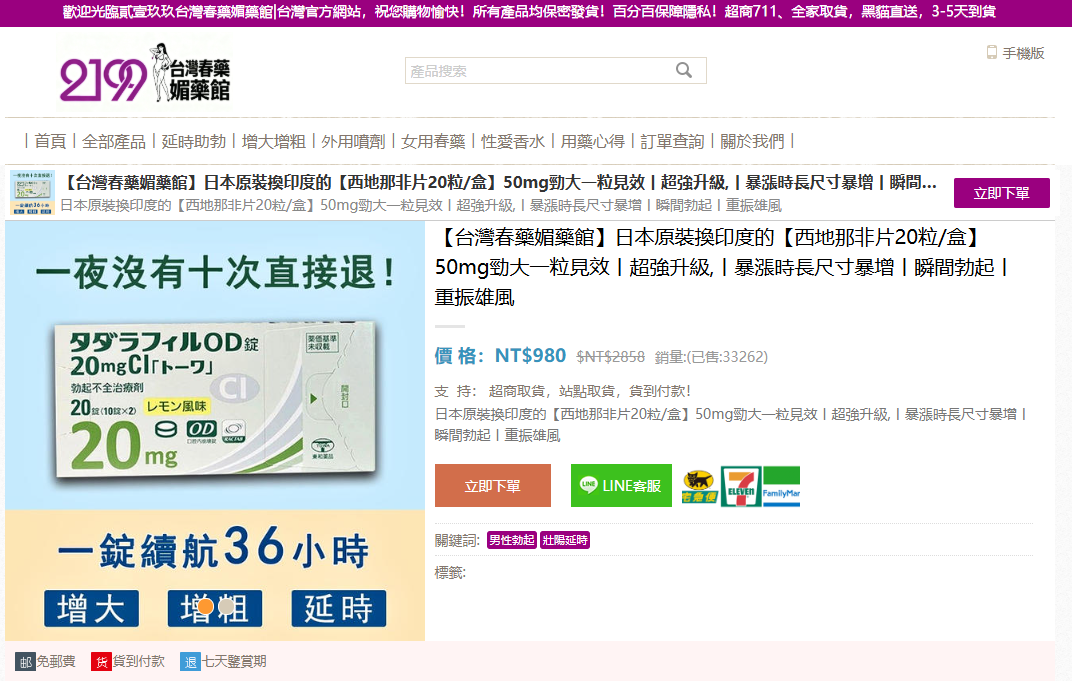Click the 手機版 mobile phone icon
The image size is (1072, 681).
(992, 53)
